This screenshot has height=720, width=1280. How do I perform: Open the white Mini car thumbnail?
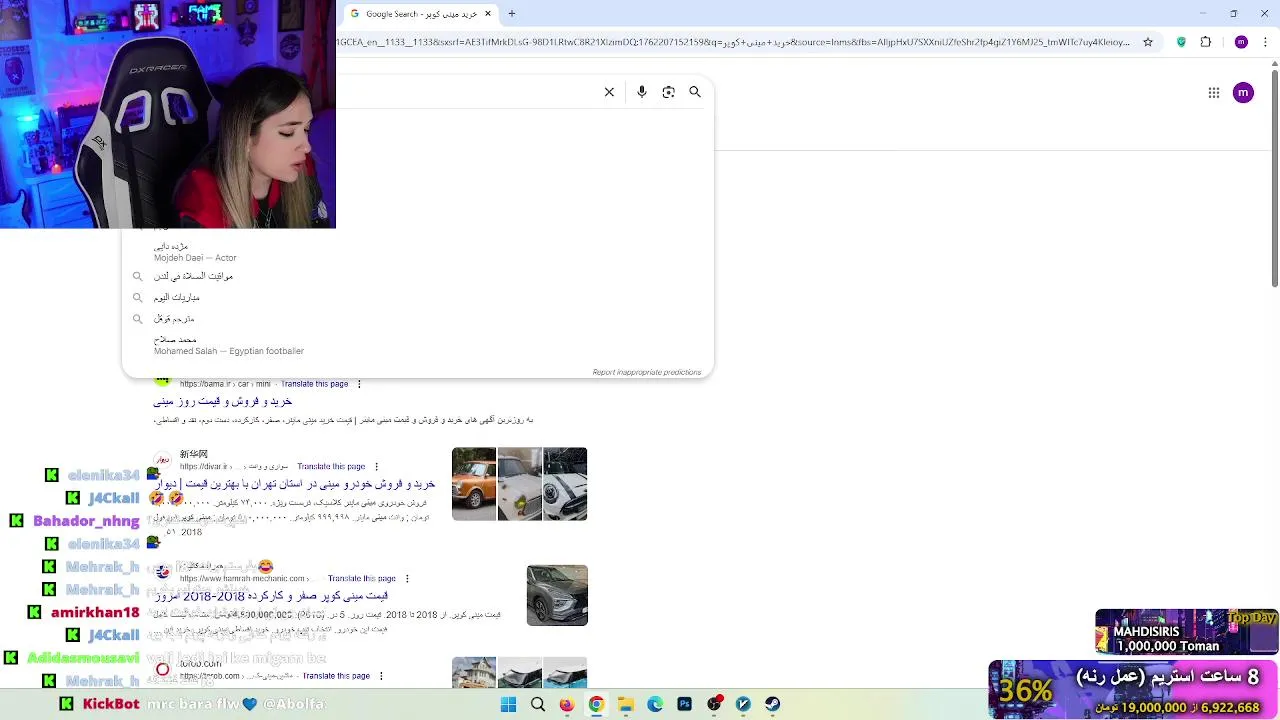click(x=520, y=484)
